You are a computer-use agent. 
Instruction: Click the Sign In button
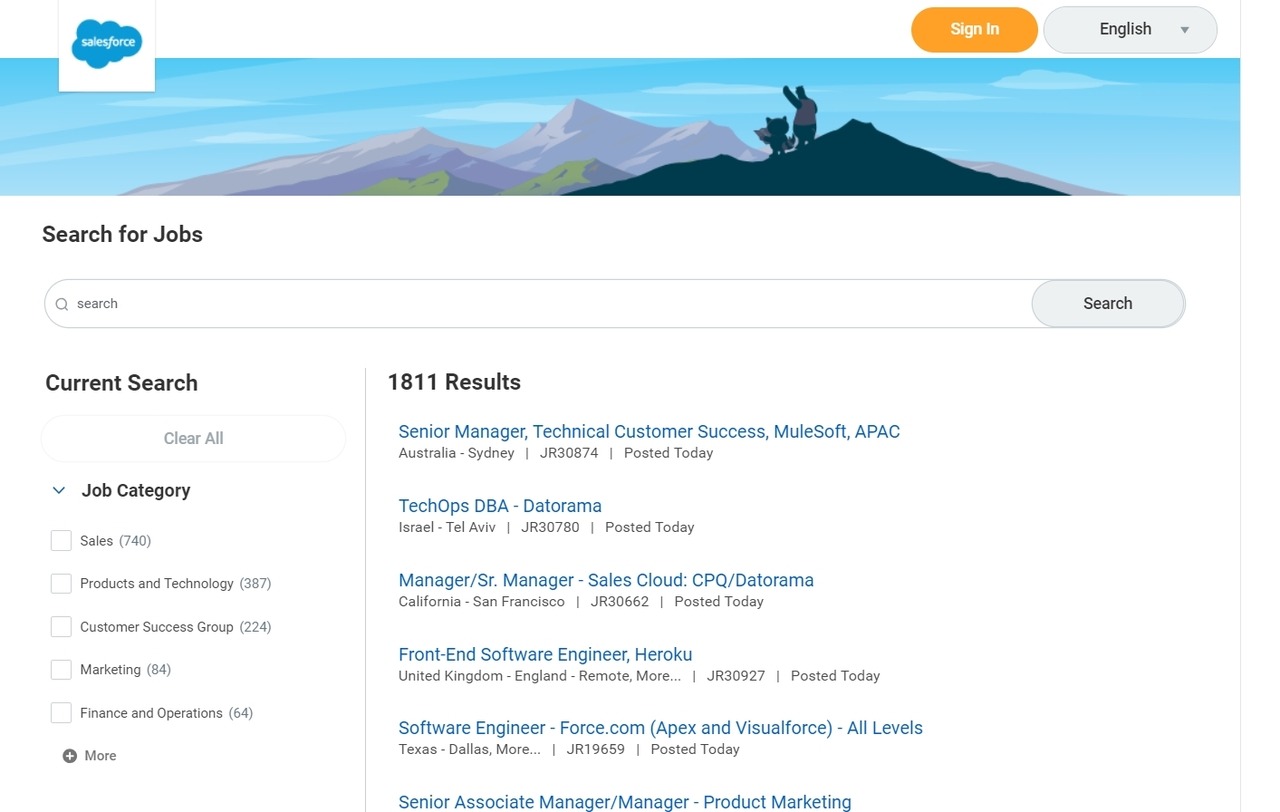974,29
